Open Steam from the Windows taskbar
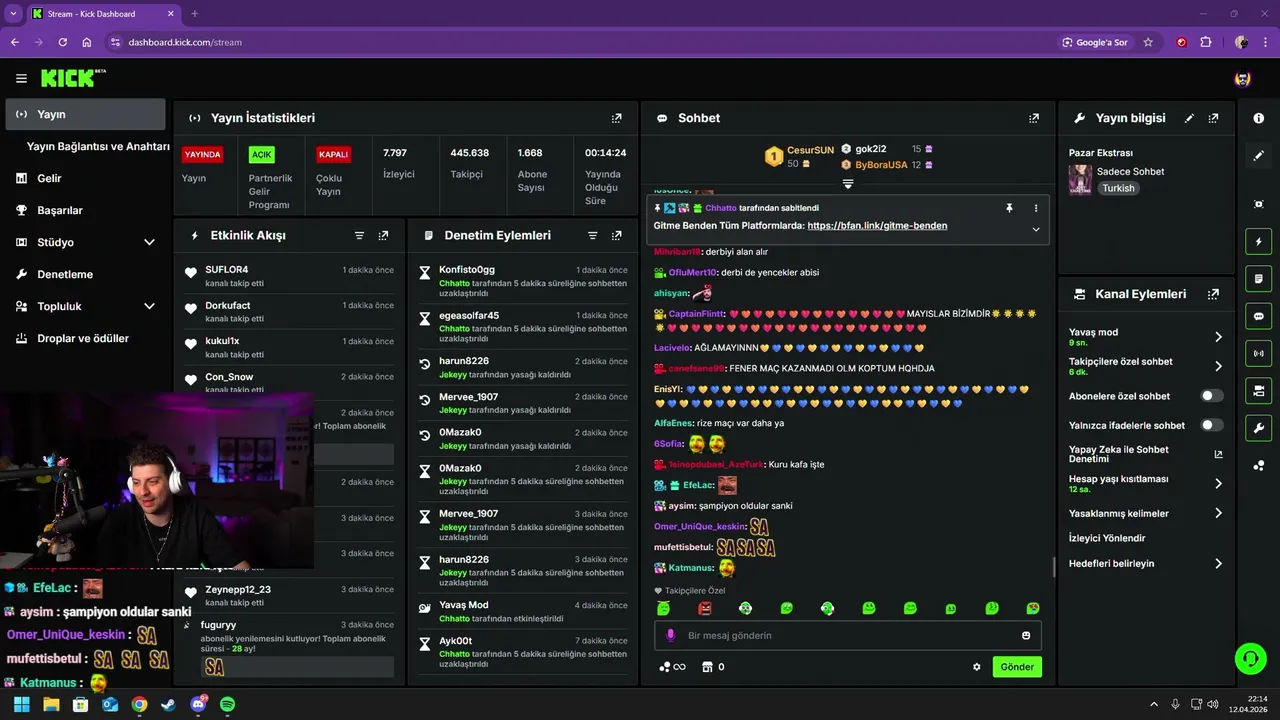 [168, 704]
